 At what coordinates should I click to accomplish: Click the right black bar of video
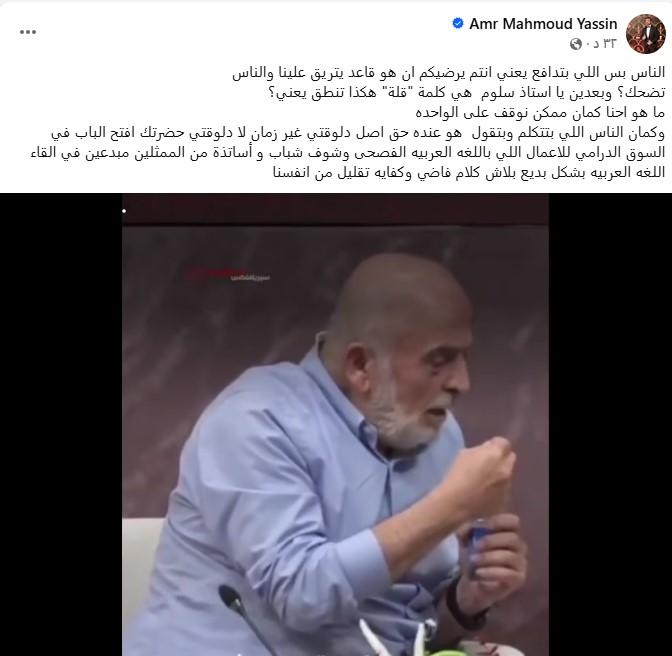(x=610, y=424)
